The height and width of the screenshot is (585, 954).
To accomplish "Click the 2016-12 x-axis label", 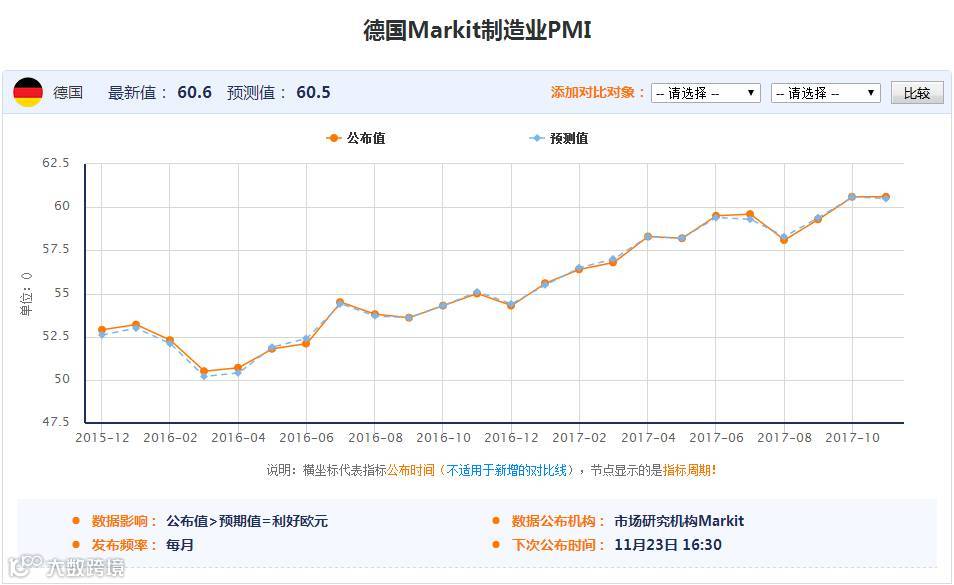I will pyautogui.click(x=511, y=438).
